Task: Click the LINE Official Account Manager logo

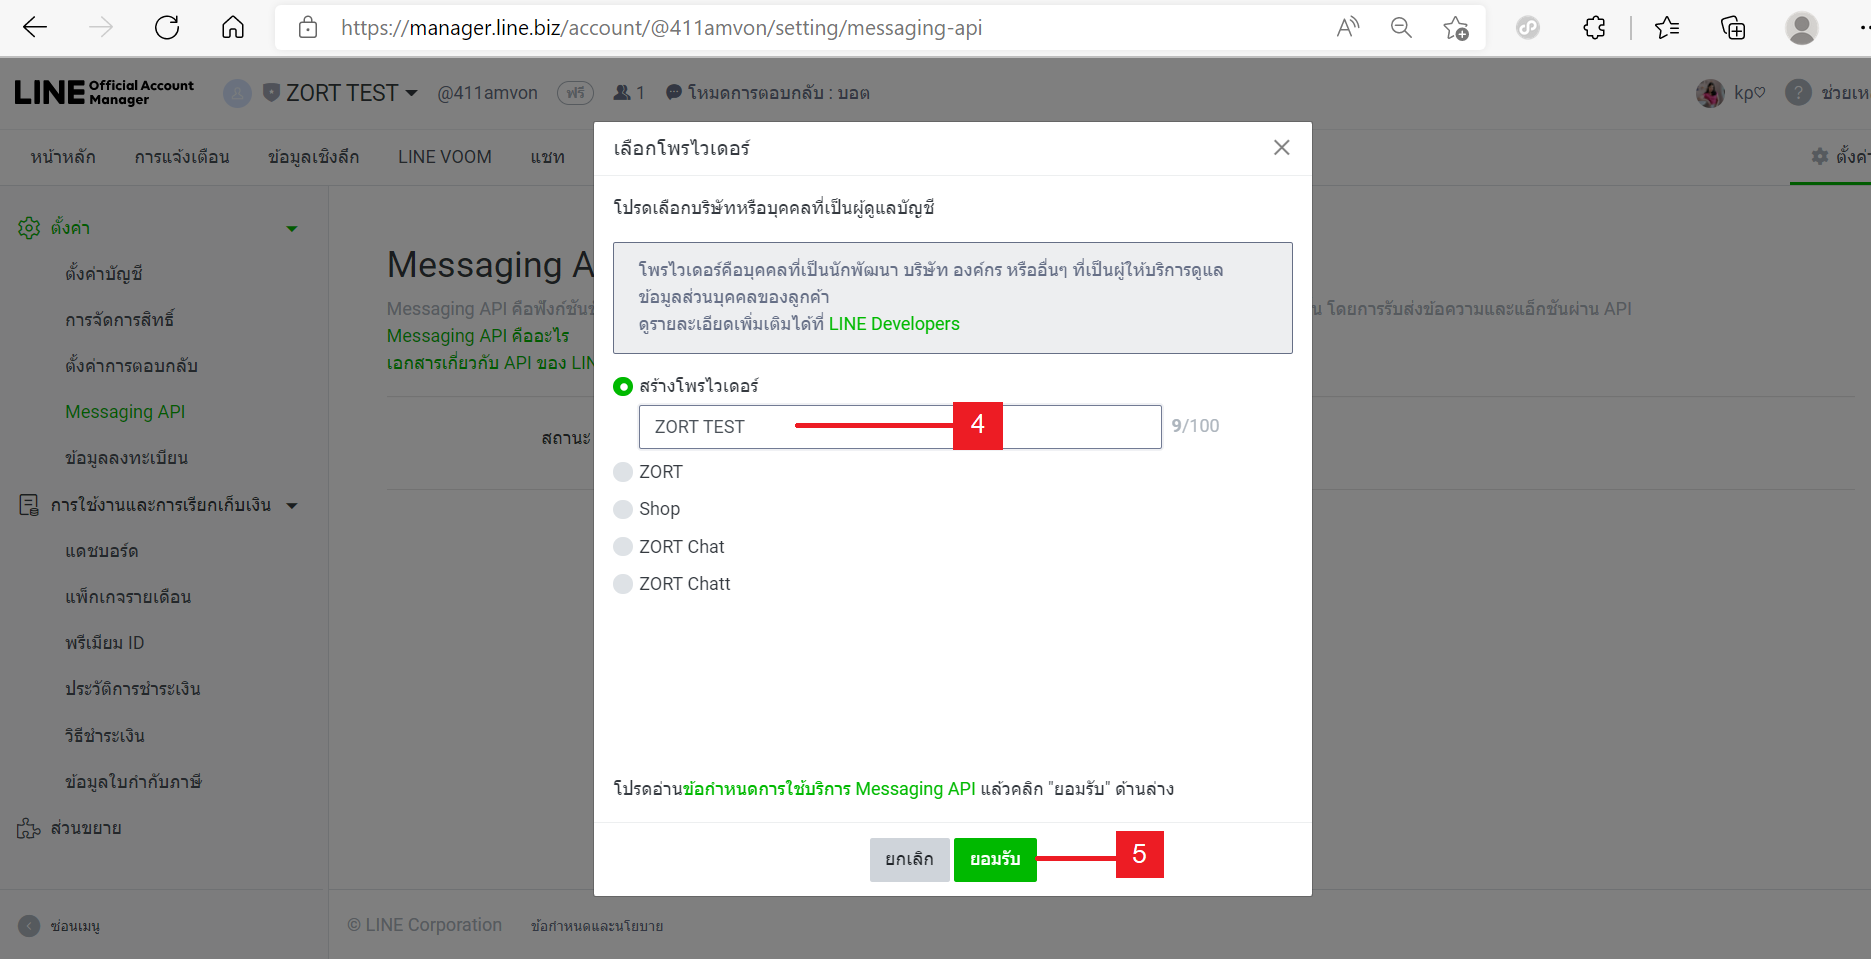Action: tap(105, 93)
